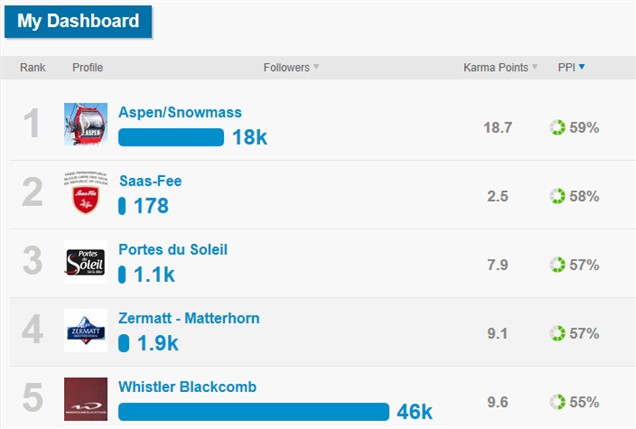This screenshot has height=429, width=636.
Task: Toggle PPI sort with blue arrow
Action: 582,68
